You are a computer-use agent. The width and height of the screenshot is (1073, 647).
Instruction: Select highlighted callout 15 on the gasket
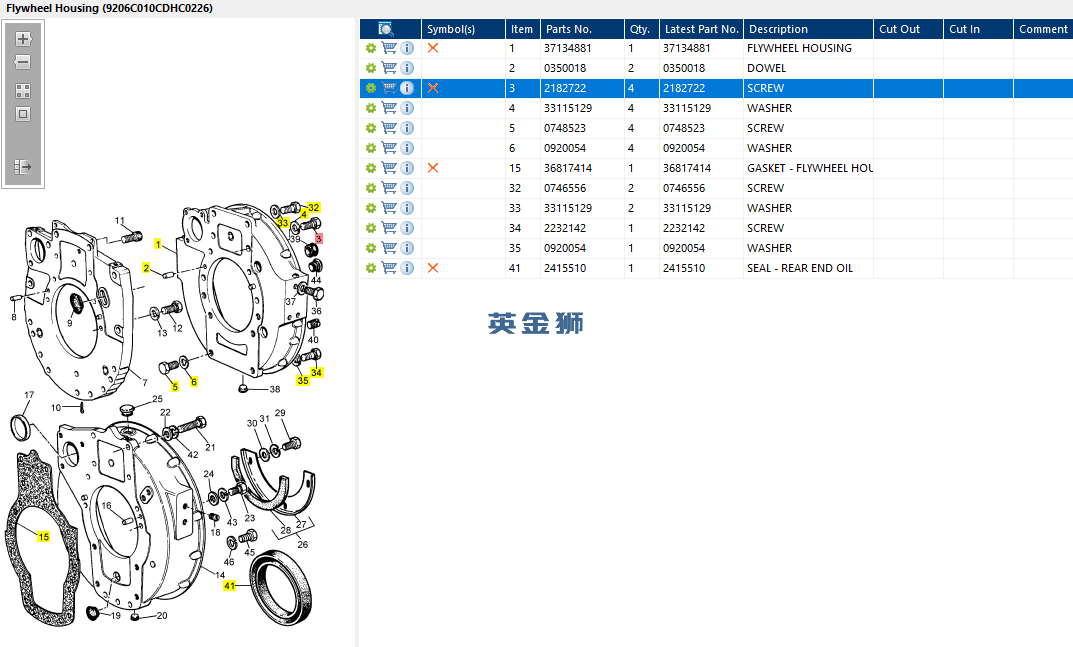pos(44,537)
